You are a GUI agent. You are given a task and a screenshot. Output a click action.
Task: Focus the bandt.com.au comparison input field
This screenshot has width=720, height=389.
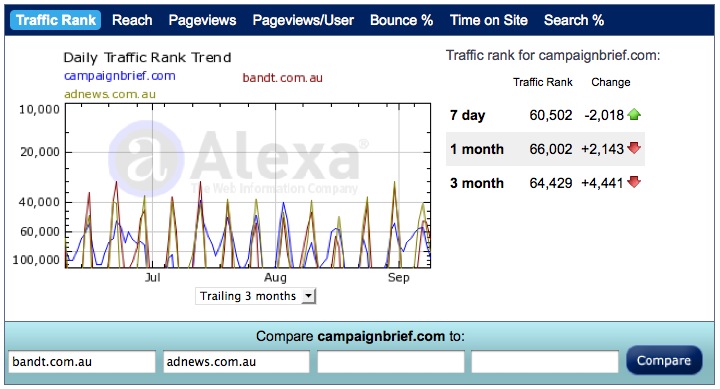82,362
